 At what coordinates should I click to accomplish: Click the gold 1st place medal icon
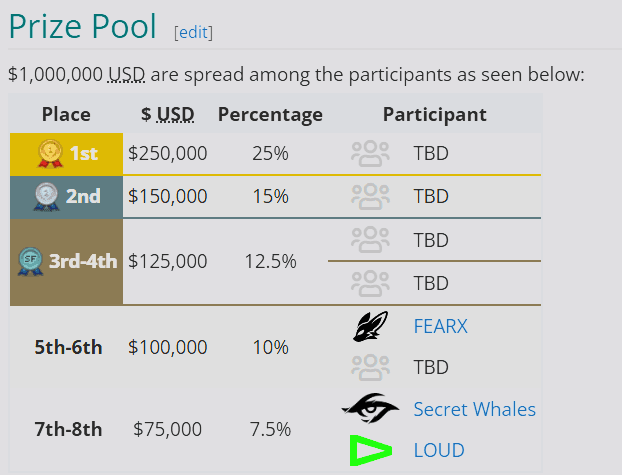tap(50, 154)
